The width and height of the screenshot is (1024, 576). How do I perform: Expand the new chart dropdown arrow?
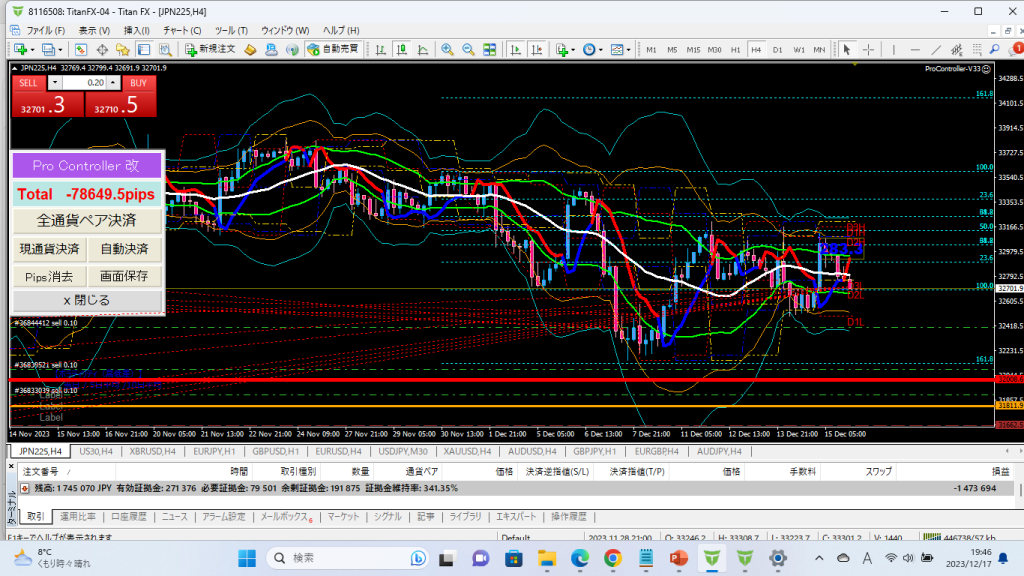click(31, 49)
